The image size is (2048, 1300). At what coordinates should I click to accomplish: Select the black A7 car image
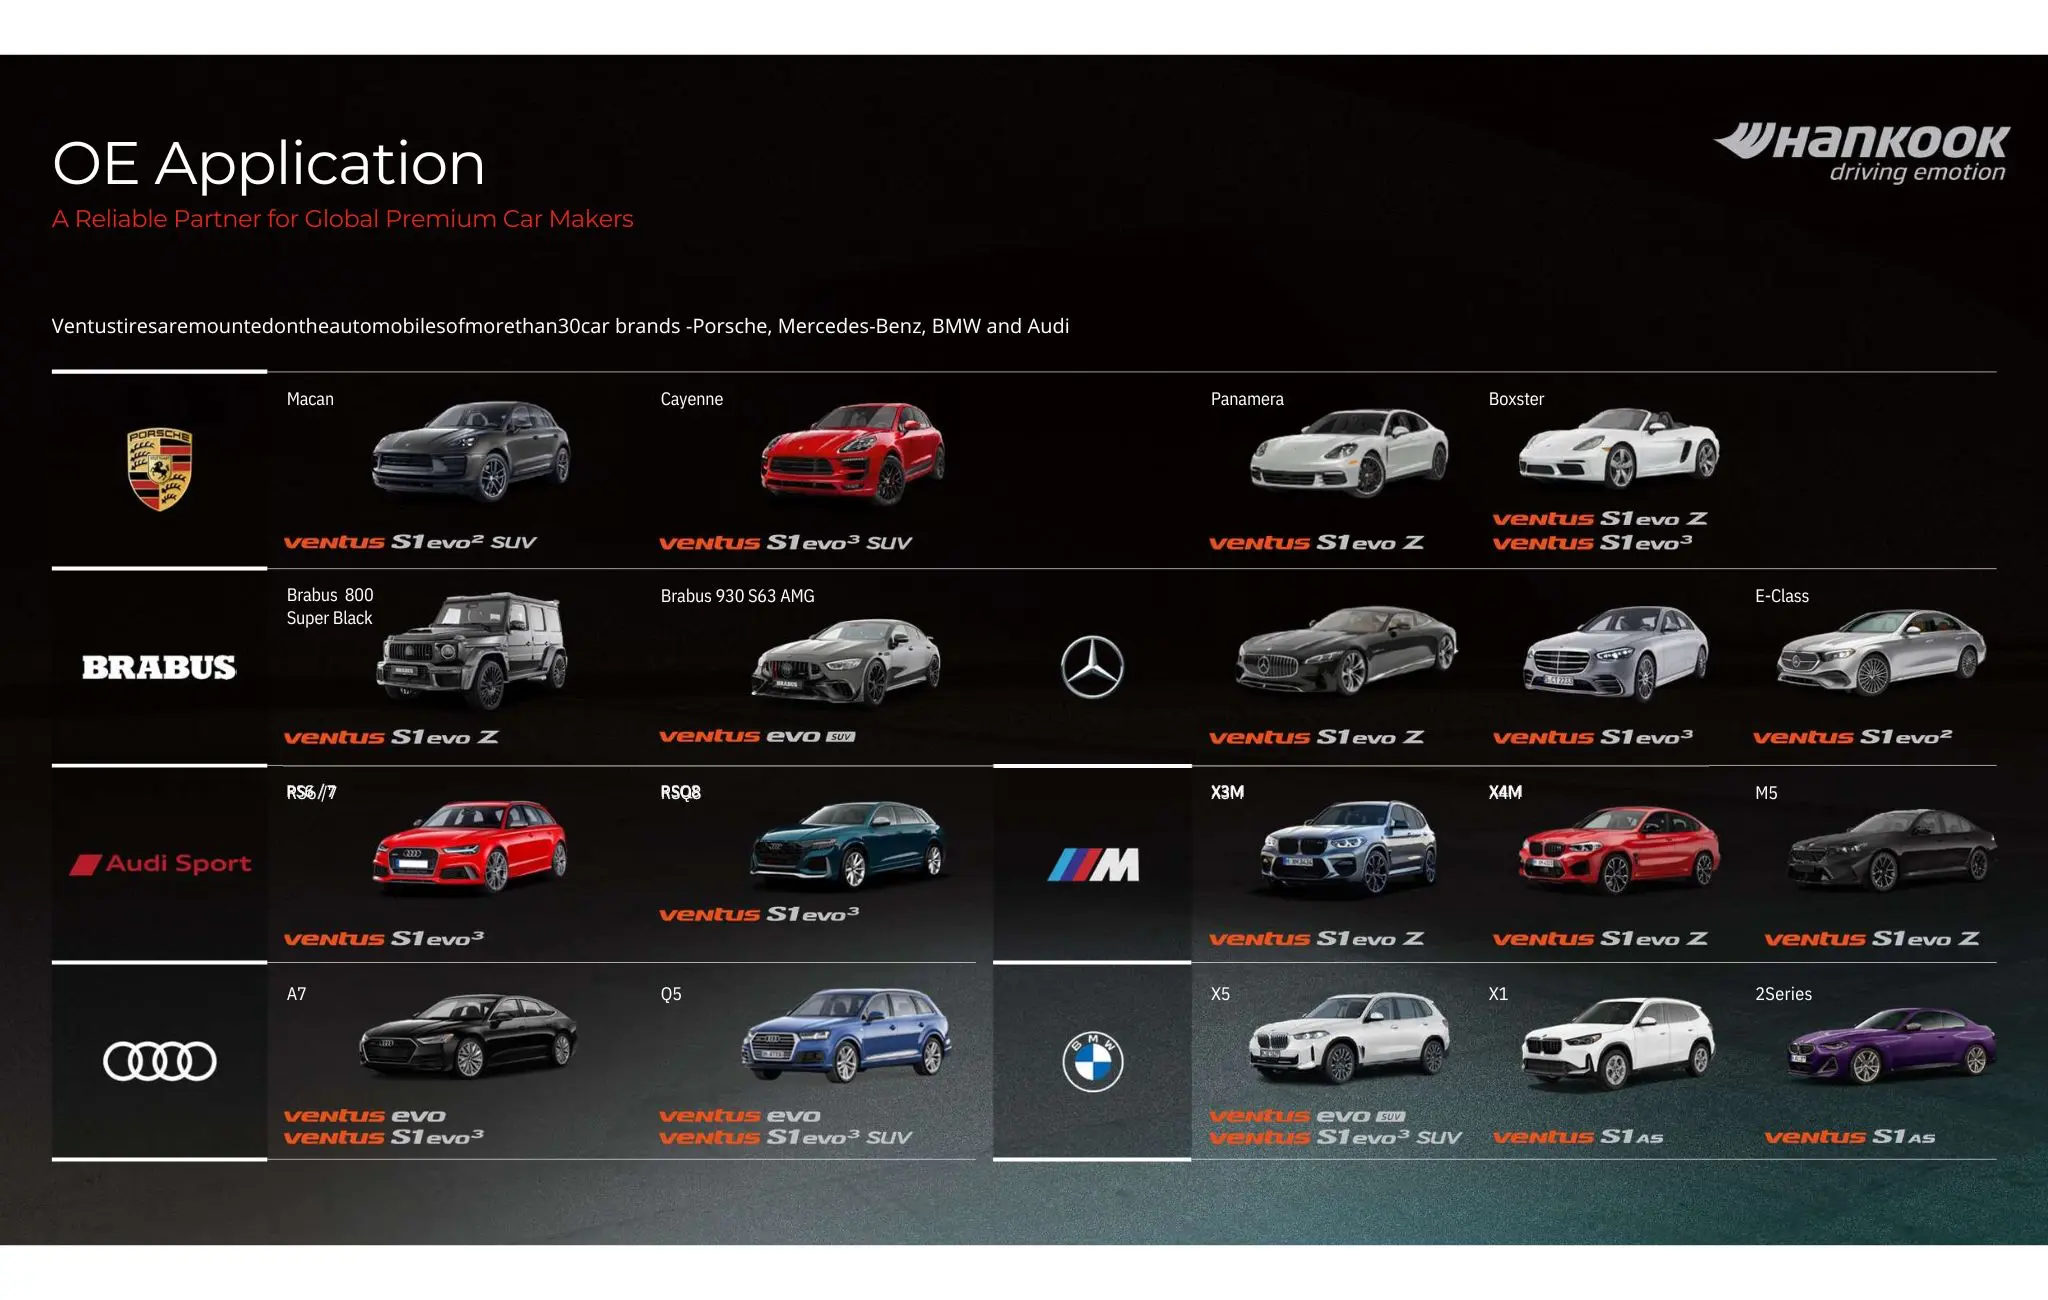pos(469,1036)
